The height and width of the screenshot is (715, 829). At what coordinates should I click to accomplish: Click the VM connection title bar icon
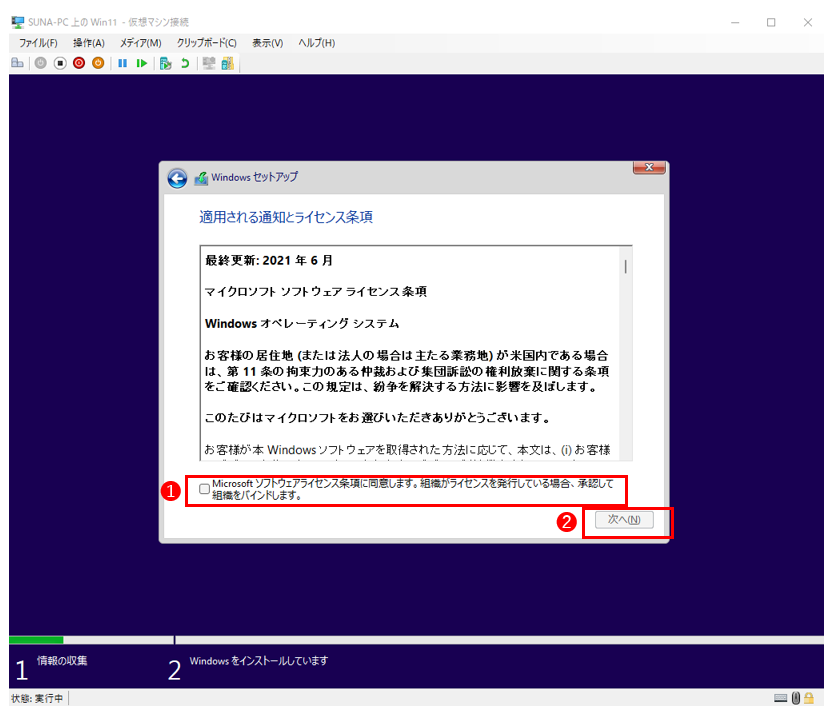(x=18, y=22)
